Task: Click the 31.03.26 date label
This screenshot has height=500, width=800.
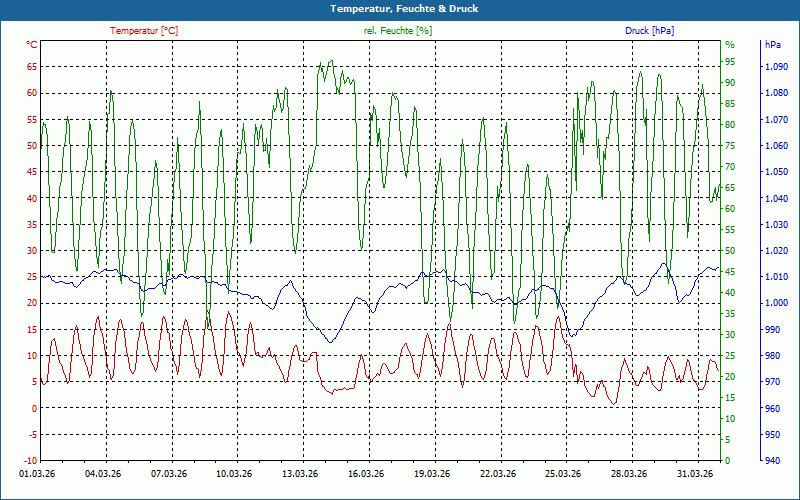Action: [x=694, y=474]
